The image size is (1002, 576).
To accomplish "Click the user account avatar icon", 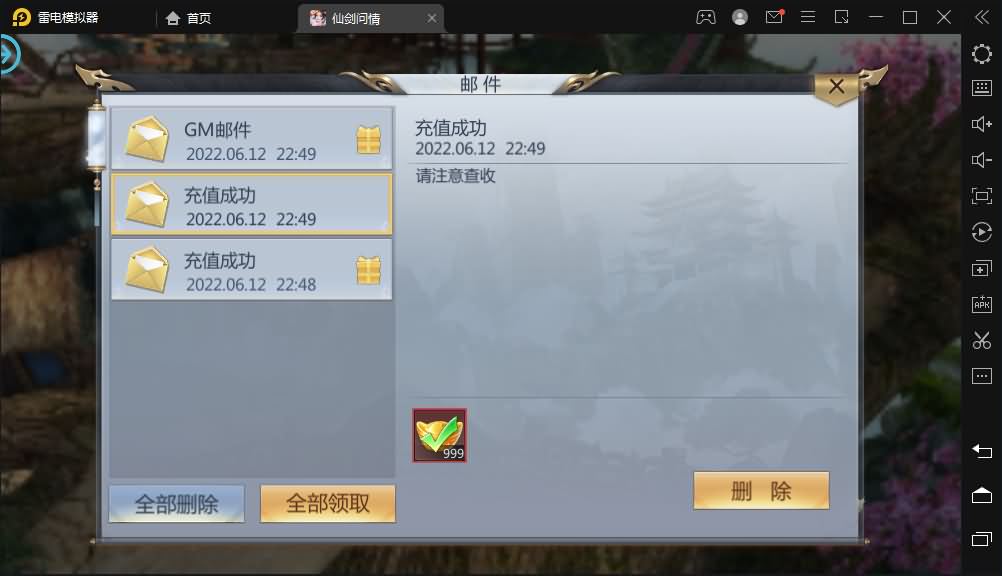I will point(740,17).
